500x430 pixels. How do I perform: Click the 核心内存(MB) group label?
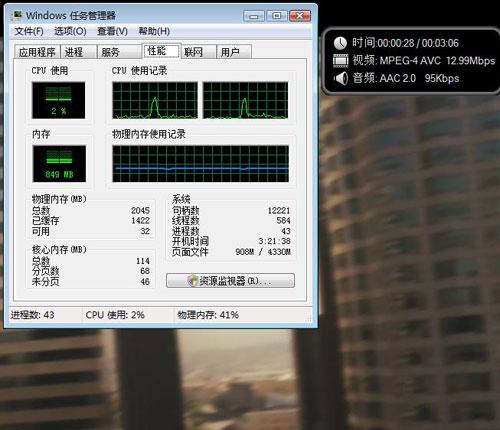pyautogui.click(x=59, y=250)
